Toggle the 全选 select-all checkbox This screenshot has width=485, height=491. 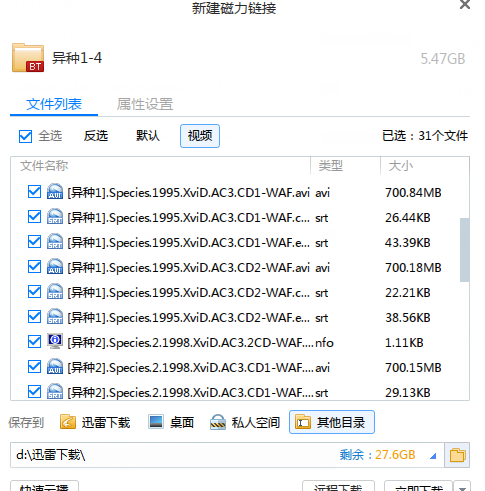coord(25,136)
